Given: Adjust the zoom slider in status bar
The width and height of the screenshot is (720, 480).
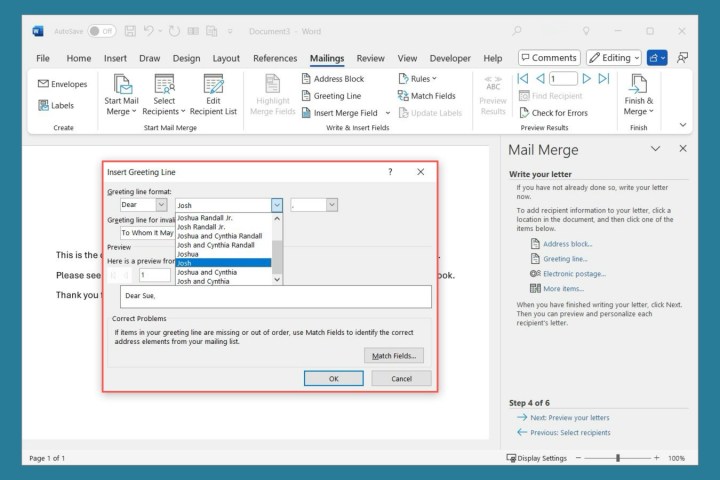Looking at the screenshot, I should click(x=618, y=458).
